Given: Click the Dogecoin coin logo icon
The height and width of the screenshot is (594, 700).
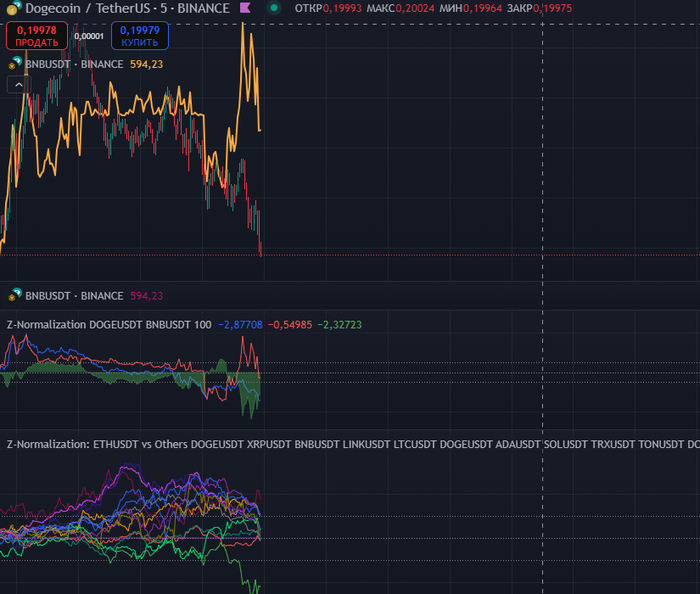Looking at the screenshot, I should 13,8.
